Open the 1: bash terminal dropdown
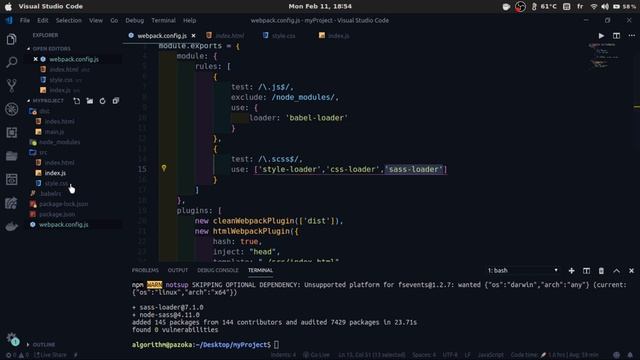The image size is (640, 360). click(522, 271)
